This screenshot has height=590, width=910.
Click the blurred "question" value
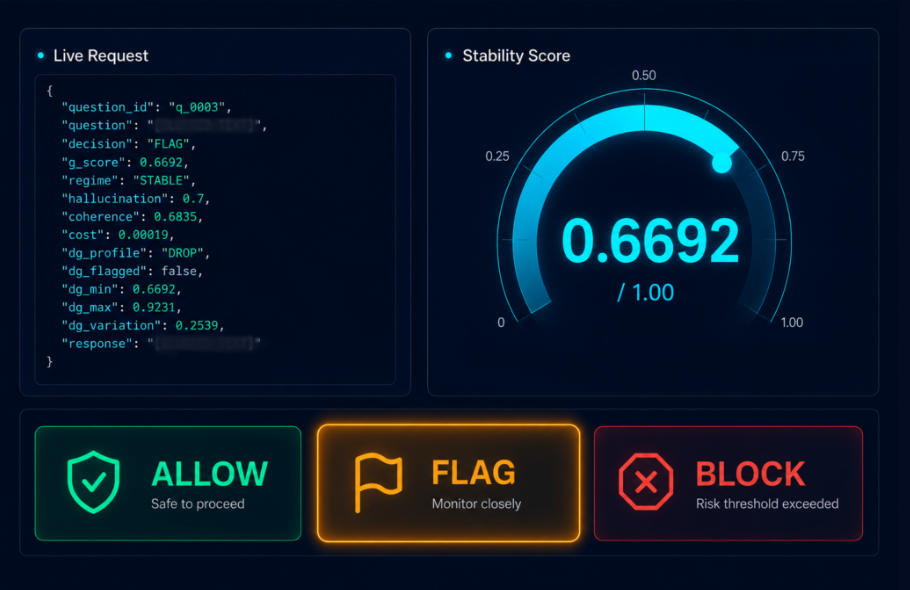(x=206, y=125)
